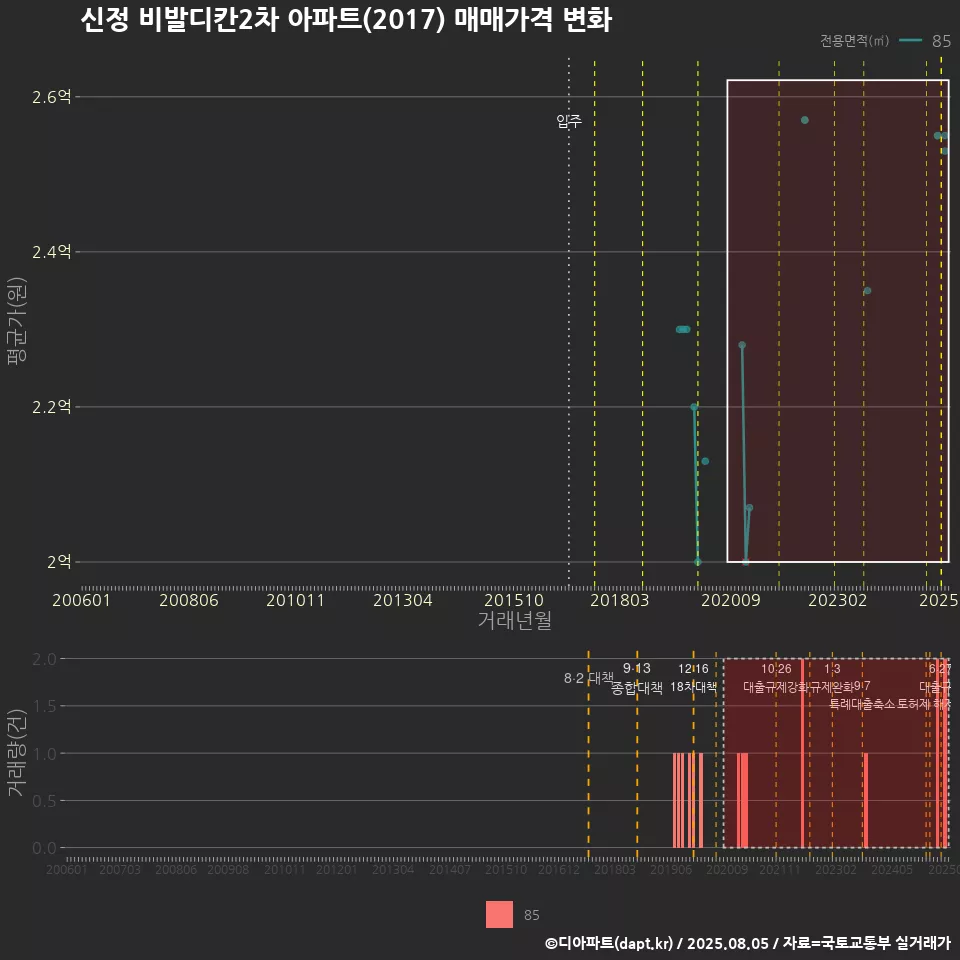
Task: Click 200703 on the volume chart x-axis
Action: click(120, 869)
